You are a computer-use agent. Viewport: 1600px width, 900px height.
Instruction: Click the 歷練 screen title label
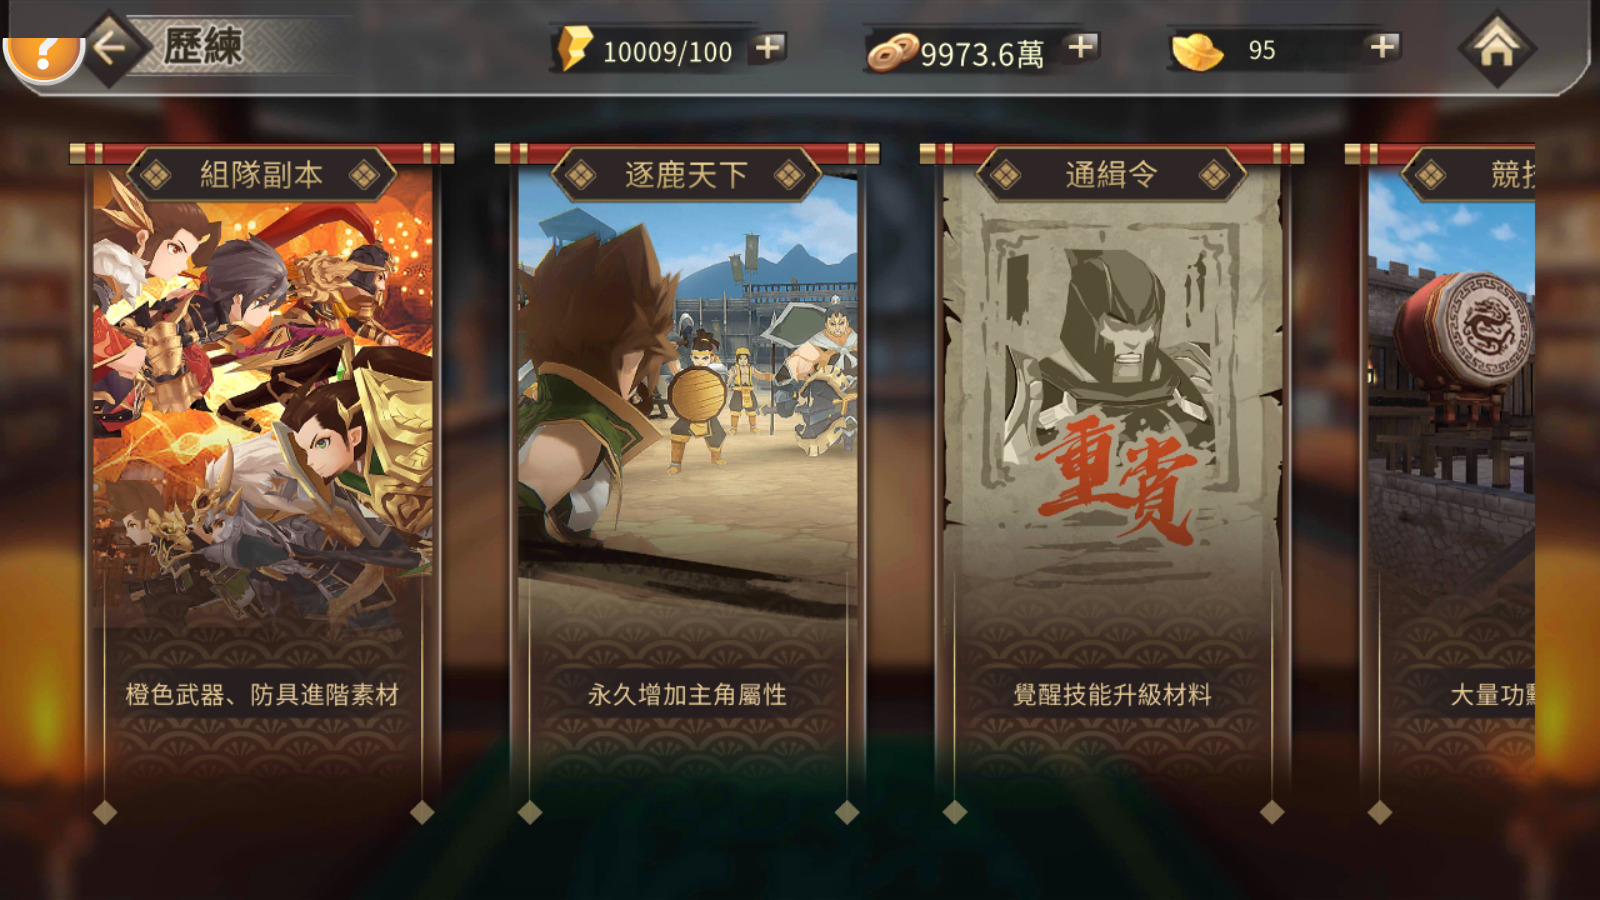coord(203,47)
